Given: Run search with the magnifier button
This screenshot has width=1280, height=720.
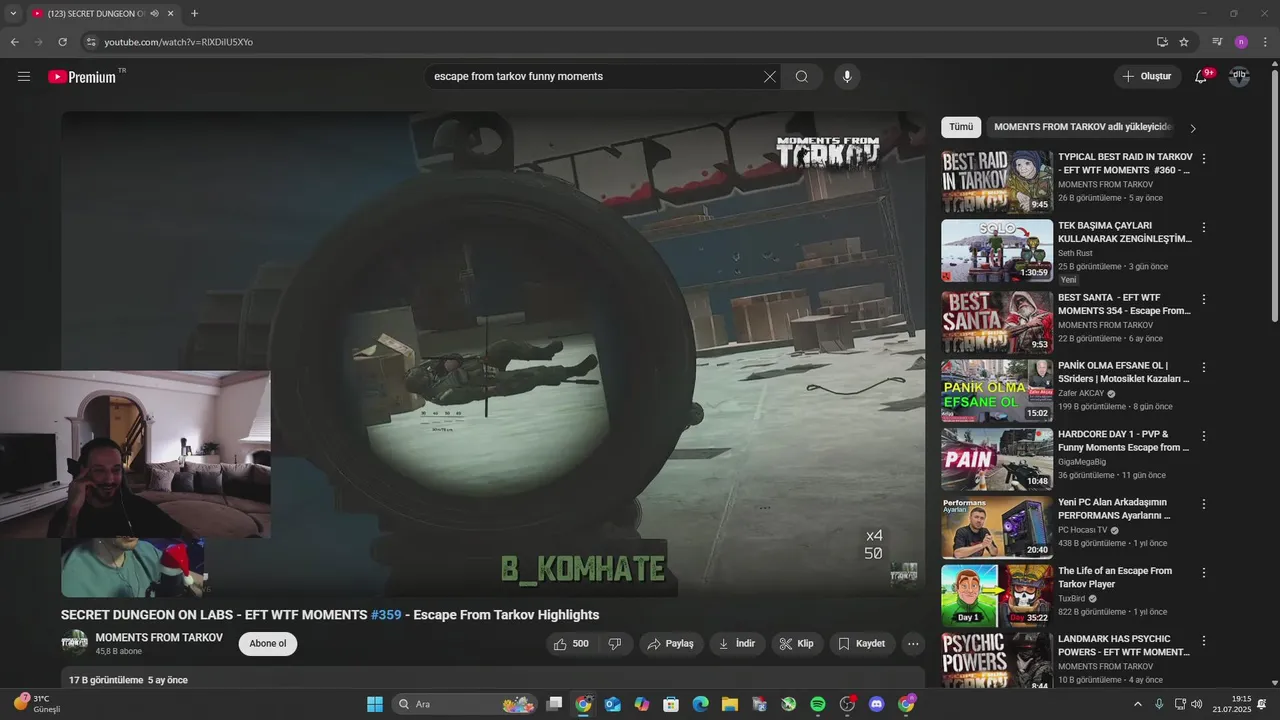Looking at the screenshot, I should pos(802,77).
